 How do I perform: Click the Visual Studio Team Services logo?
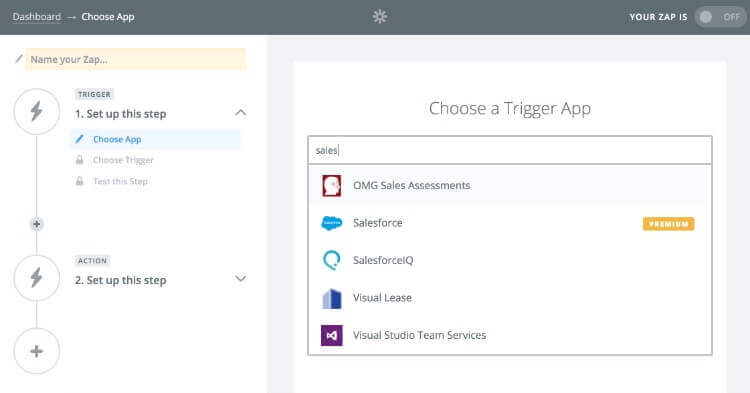point(331,335)
